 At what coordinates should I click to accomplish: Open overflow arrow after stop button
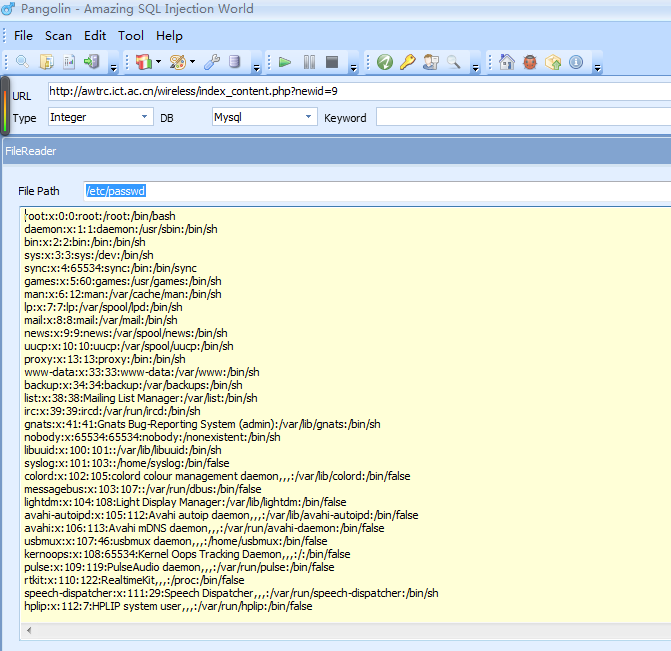(353, 68)
